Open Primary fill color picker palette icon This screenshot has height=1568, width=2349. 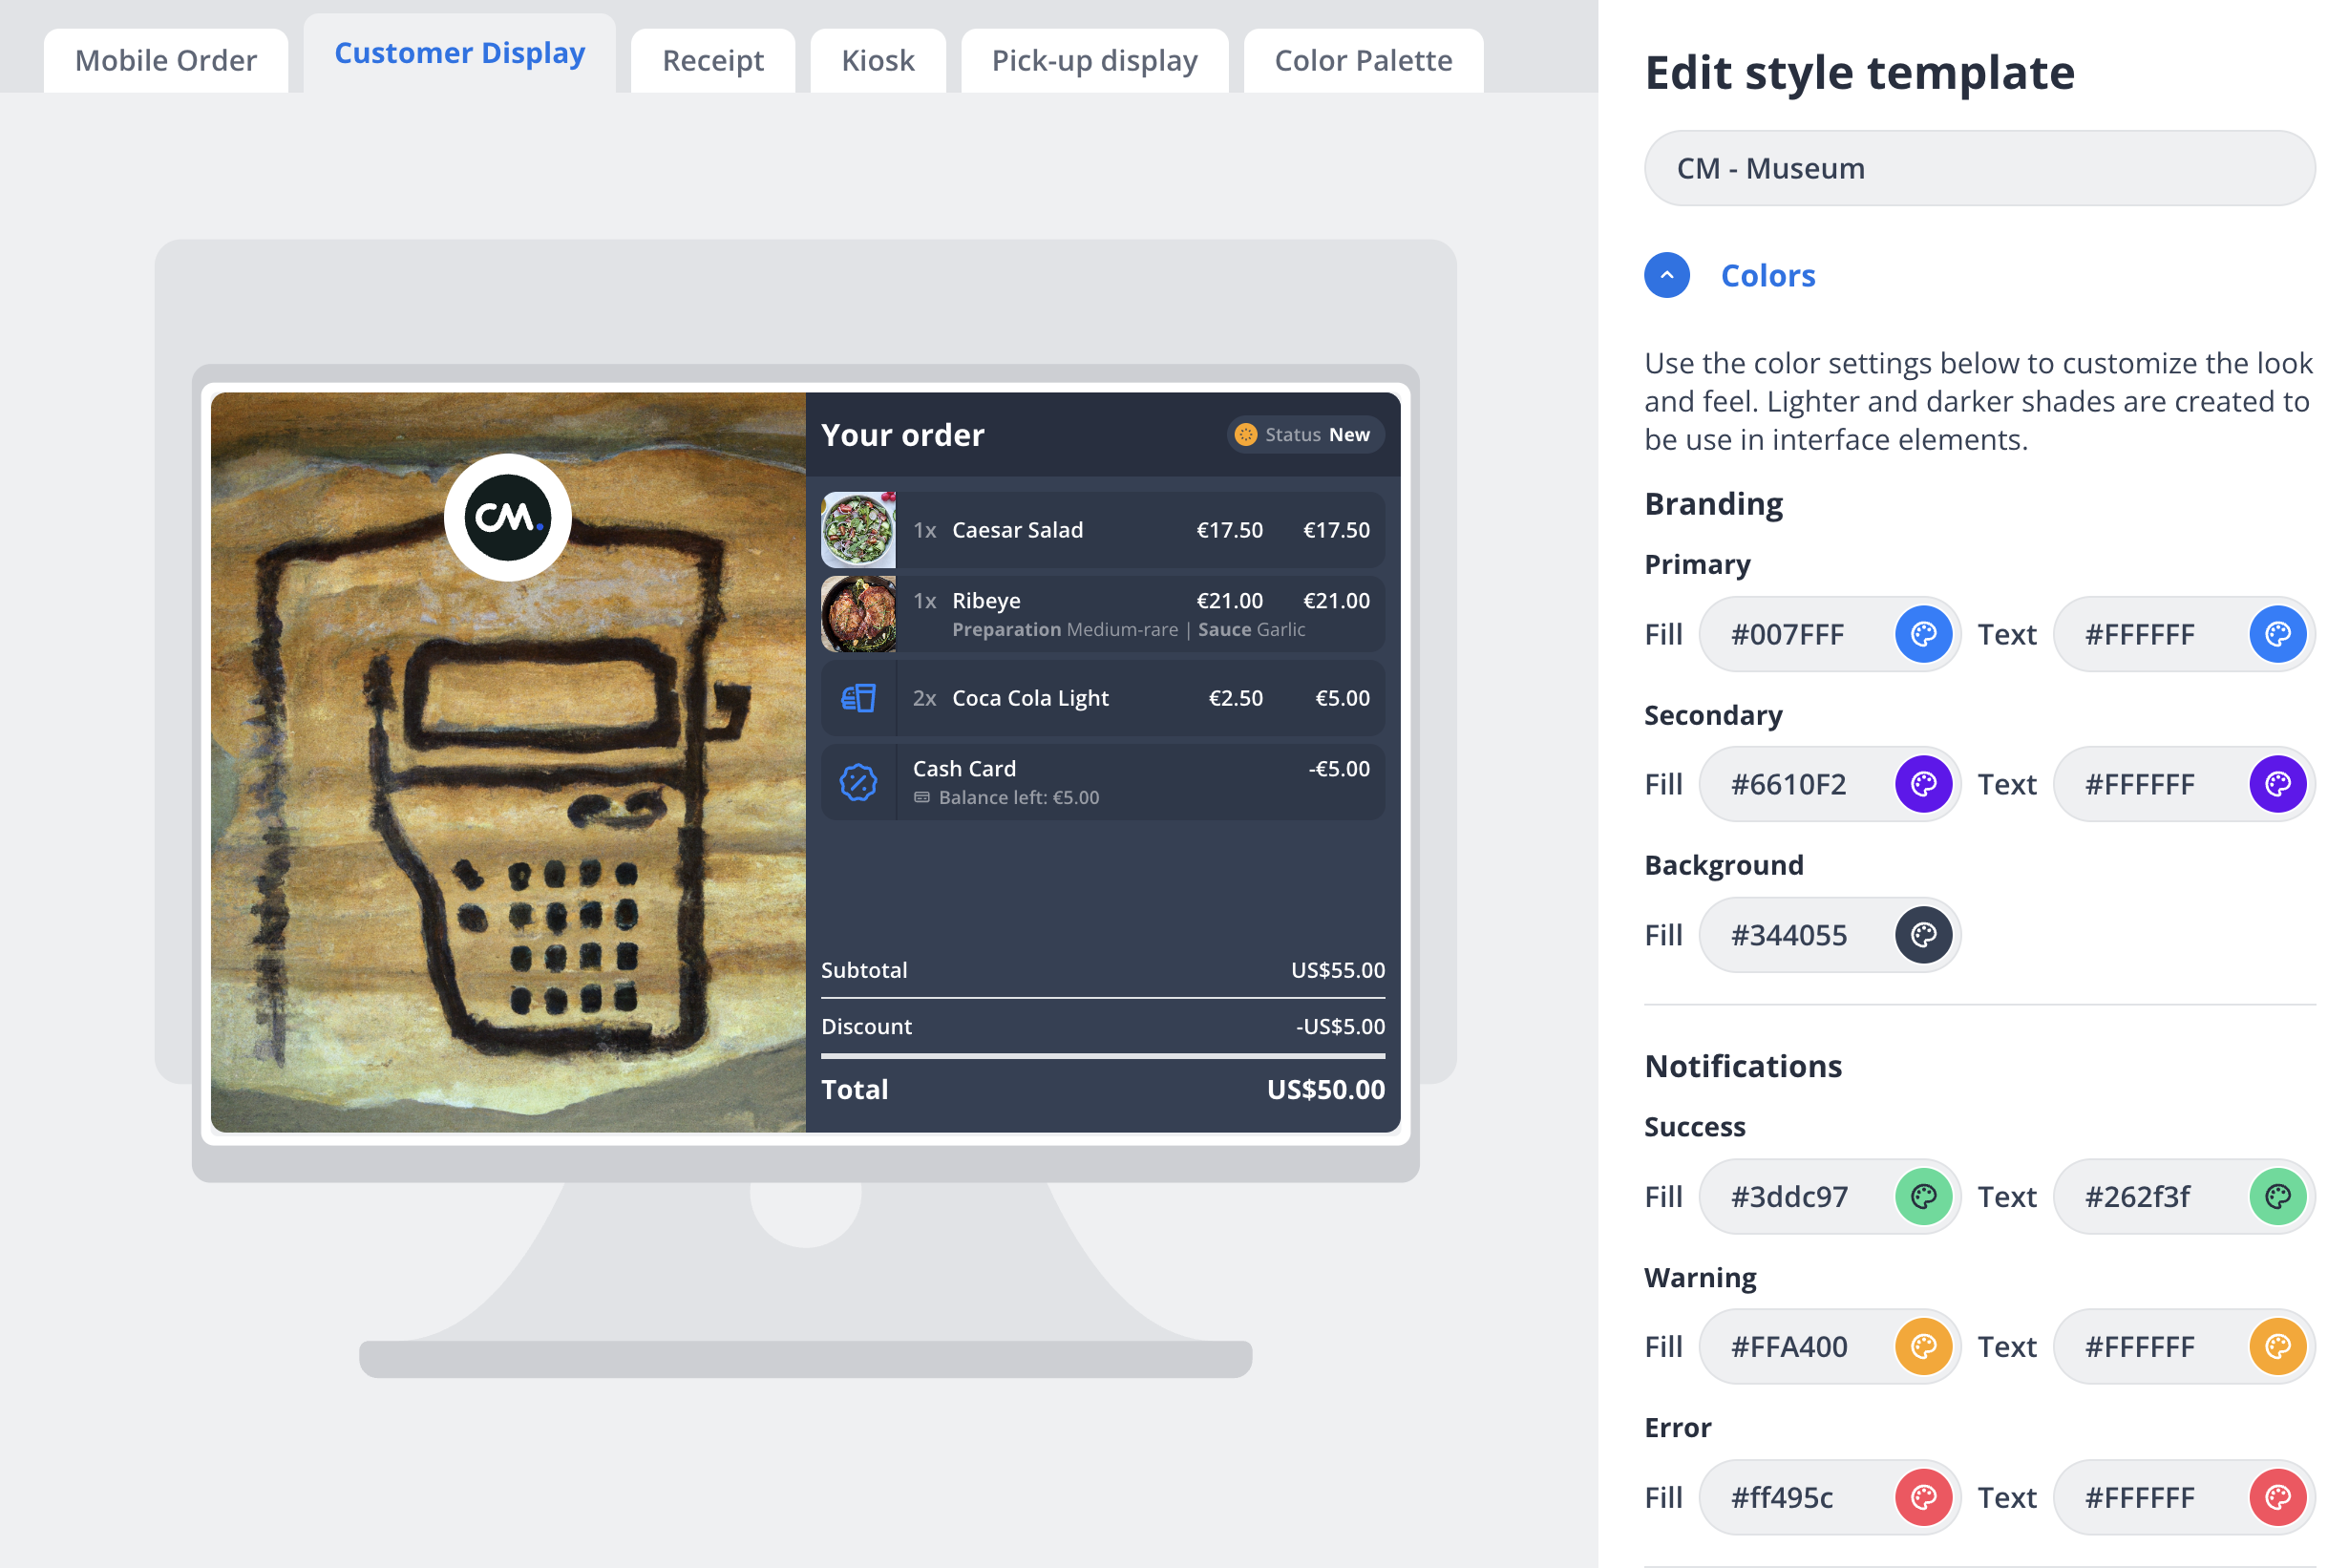tap(1922, 634)
